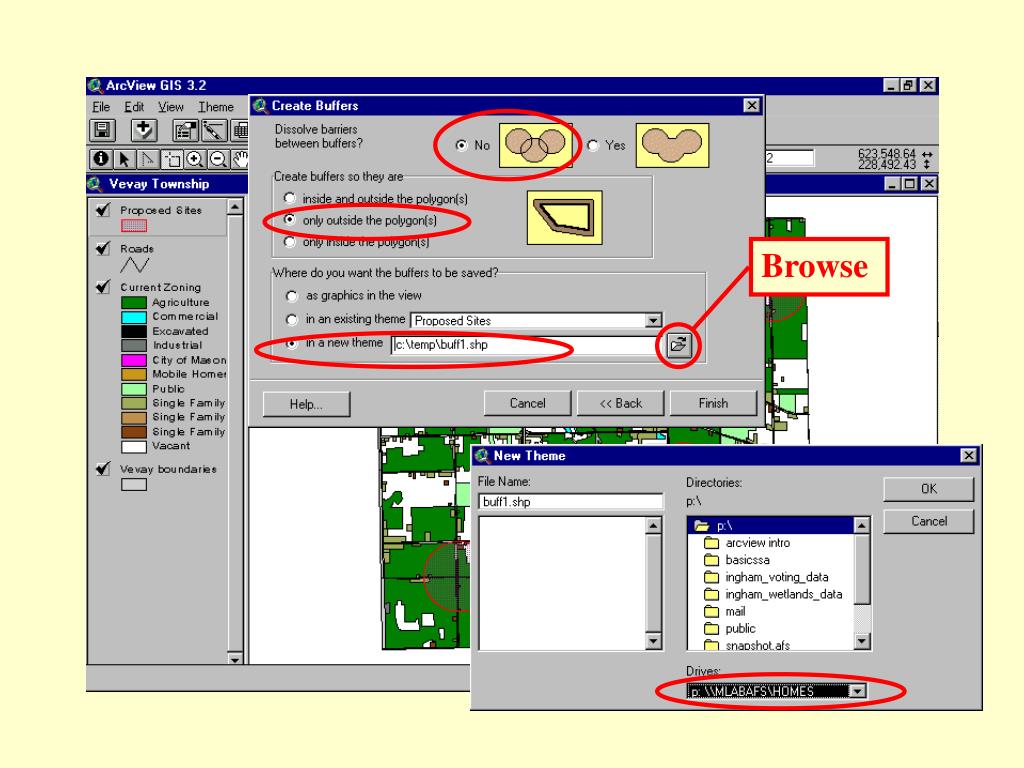The image size is (1024, 768).
Task: Click Cancel in Create Buffers dialog
Action: coord(527,404)
